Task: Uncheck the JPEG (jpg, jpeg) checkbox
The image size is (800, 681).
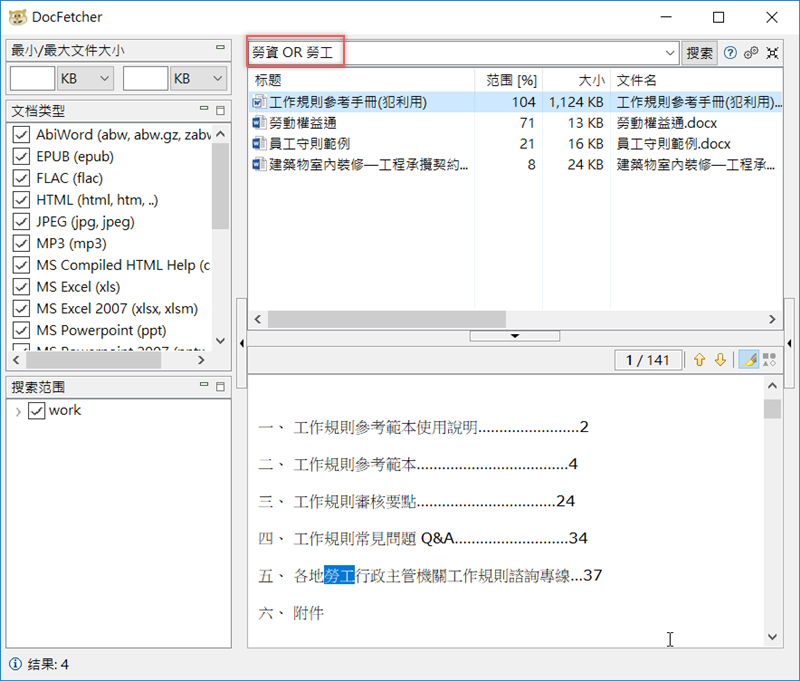Action: (21, 221)
